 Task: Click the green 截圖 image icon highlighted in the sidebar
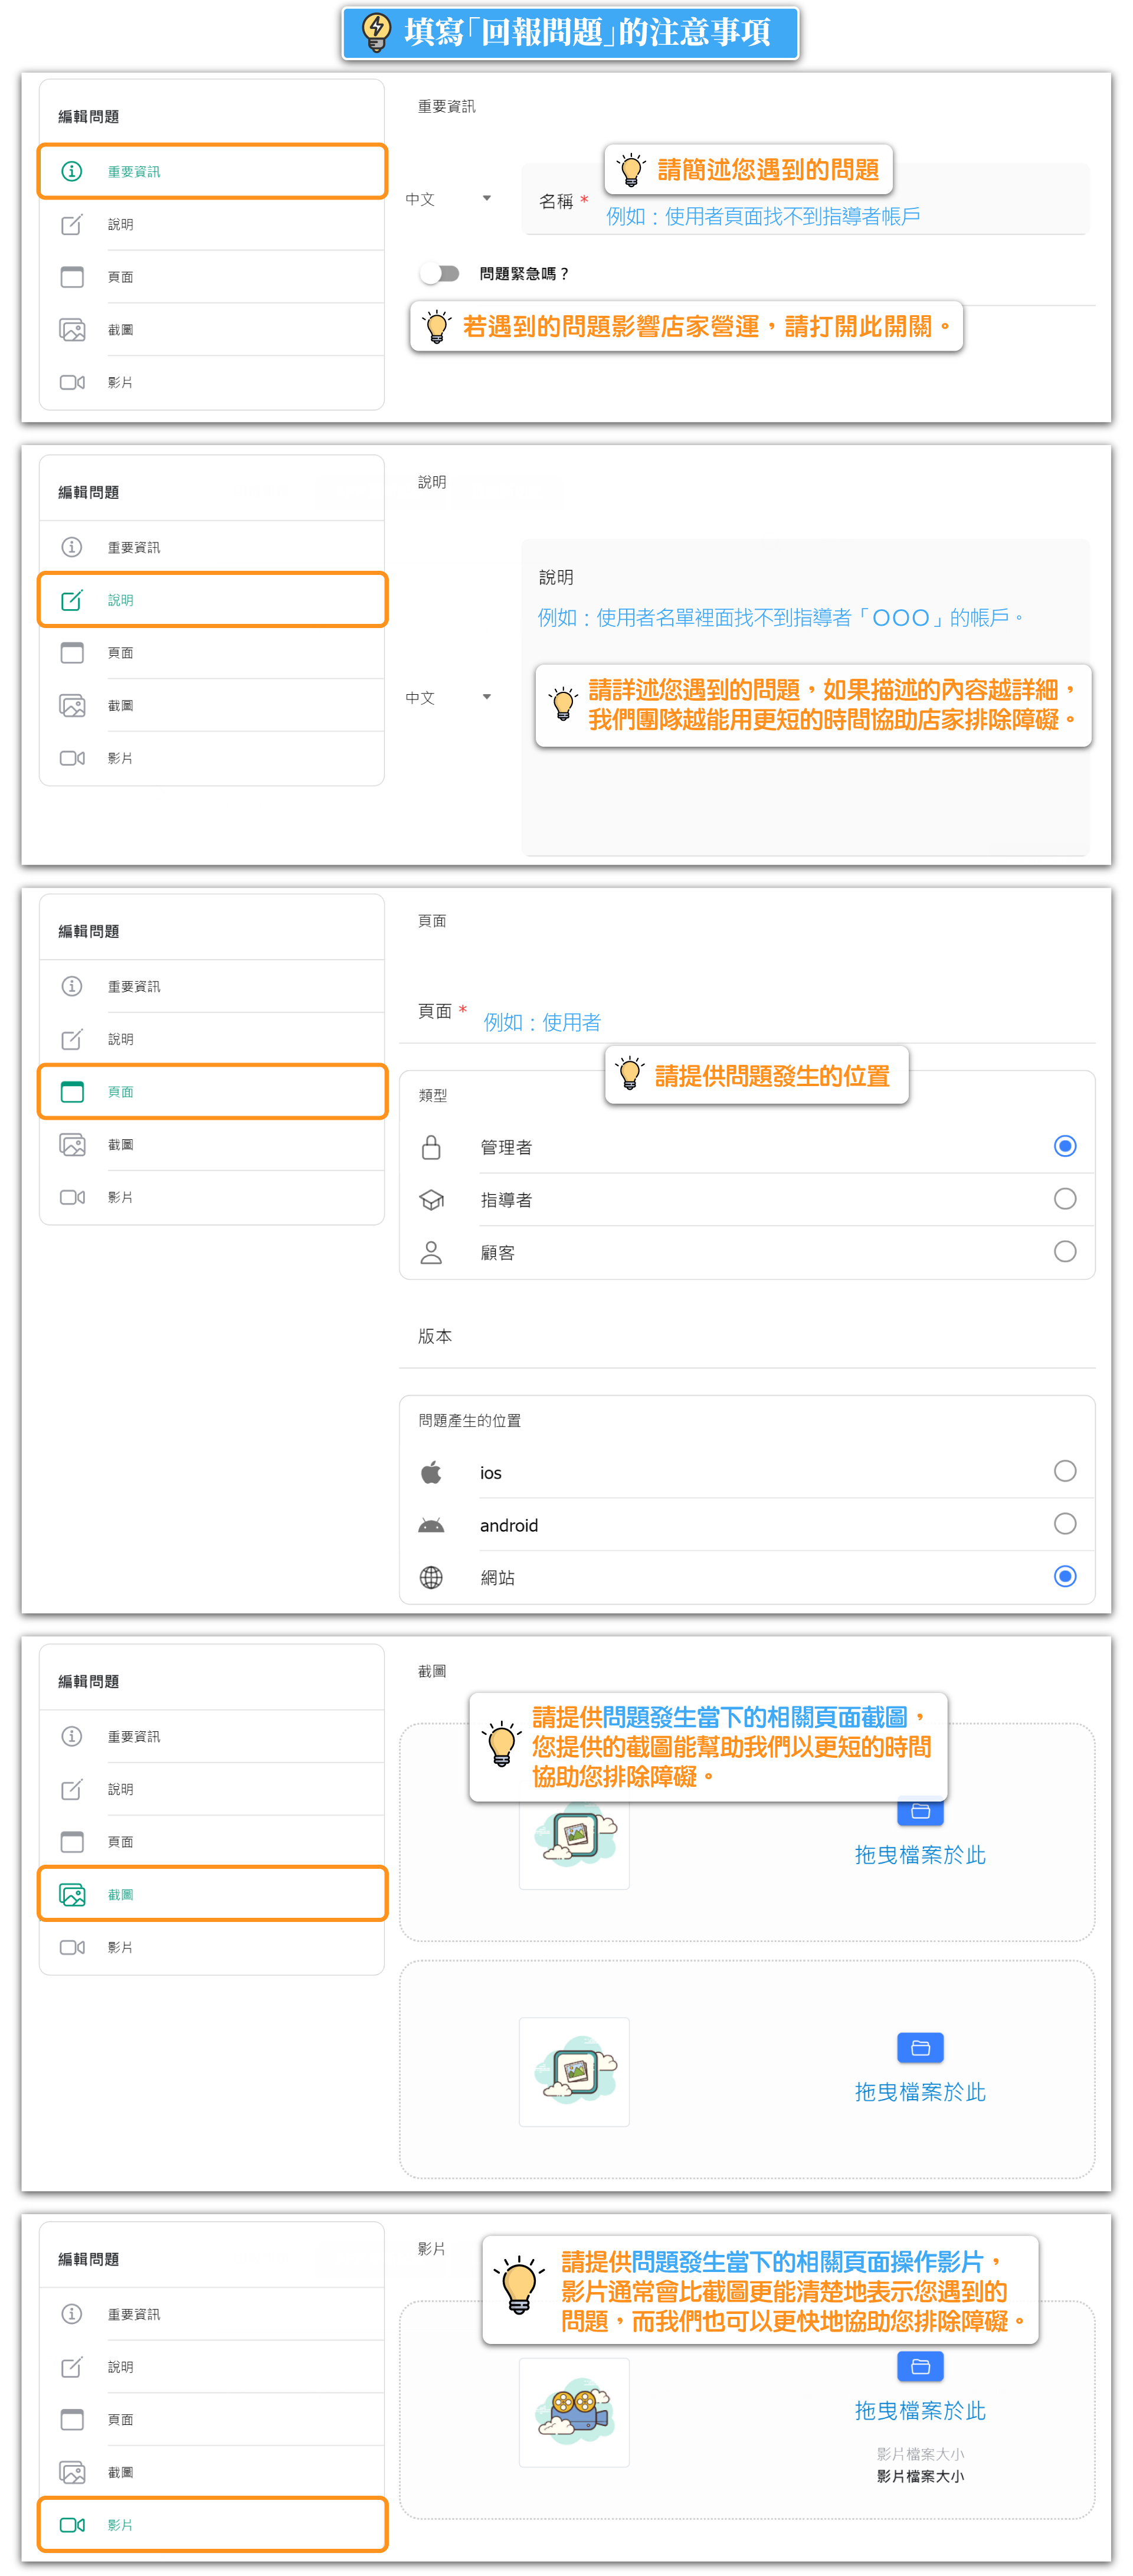[72, 1894]
